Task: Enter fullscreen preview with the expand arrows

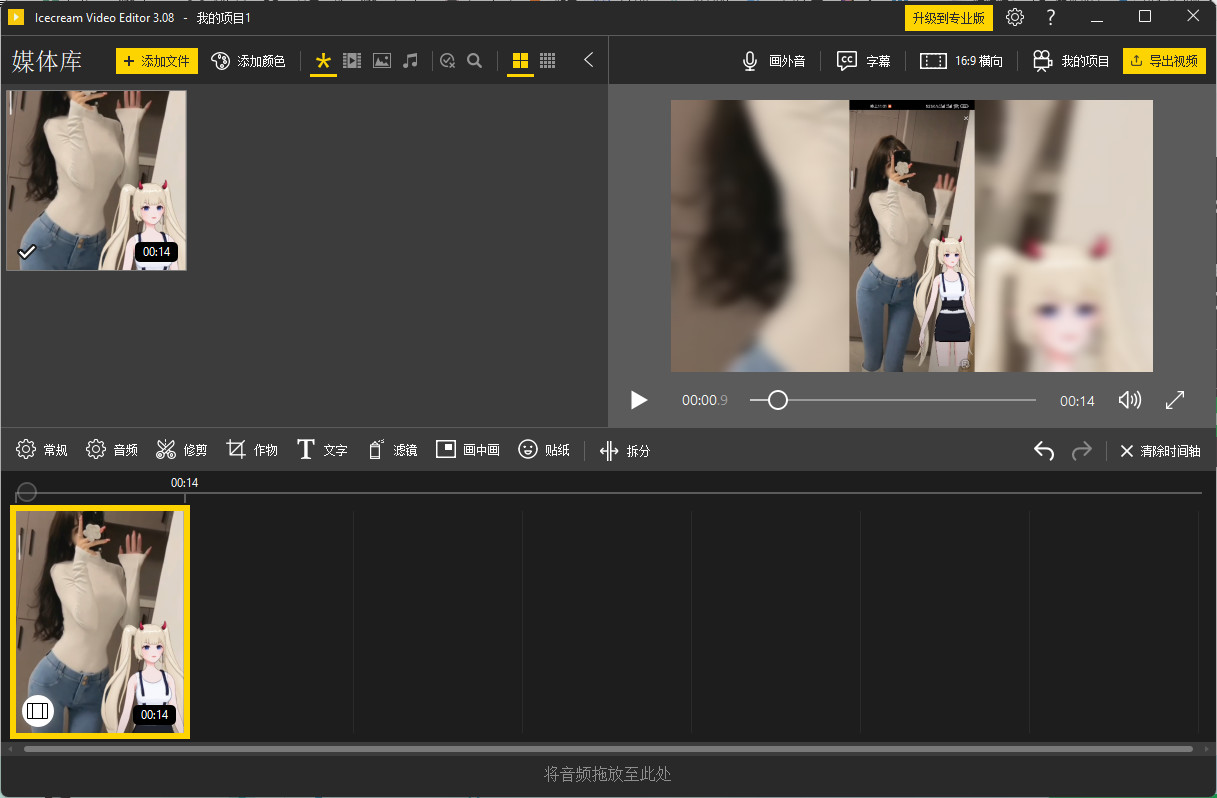Action: pyautogui.click(x=1175, y=400)
